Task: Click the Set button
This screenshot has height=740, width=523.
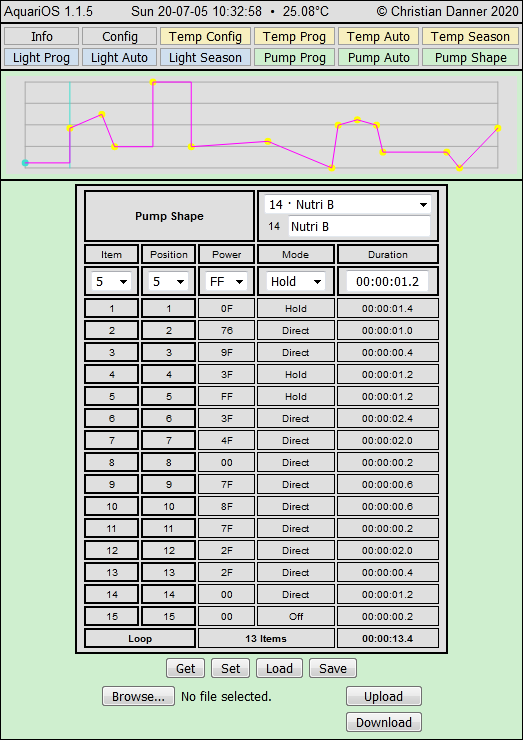Action: [x=230, y=668]
